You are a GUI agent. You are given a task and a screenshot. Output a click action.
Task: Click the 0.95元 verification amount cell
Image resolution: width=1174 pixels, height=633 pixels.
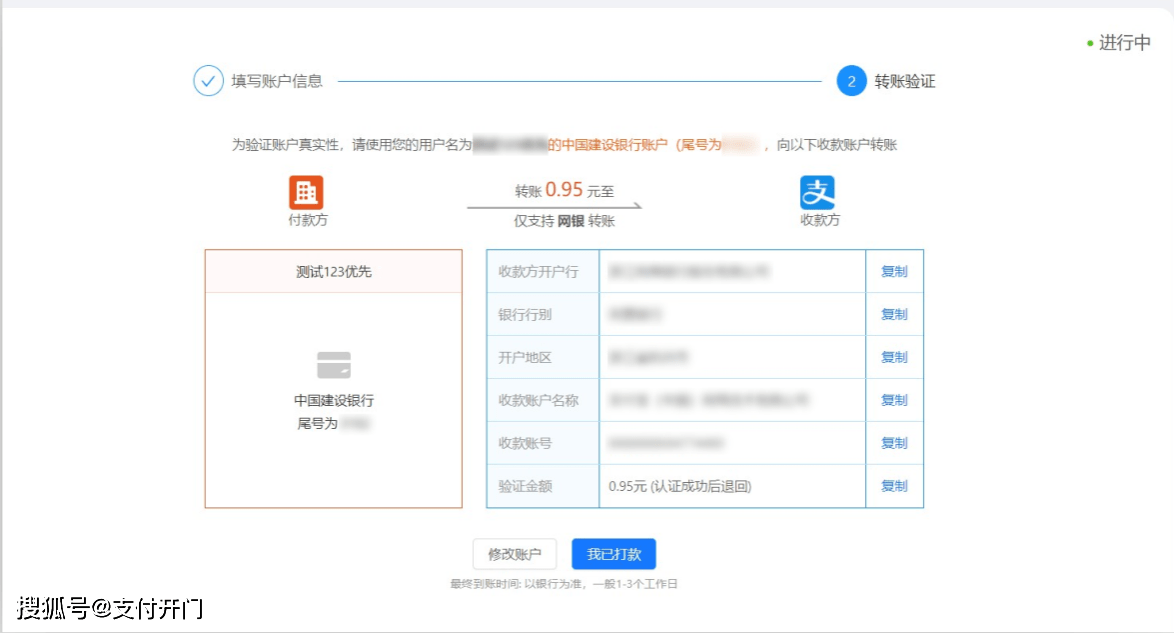click(x=680, y=486)
